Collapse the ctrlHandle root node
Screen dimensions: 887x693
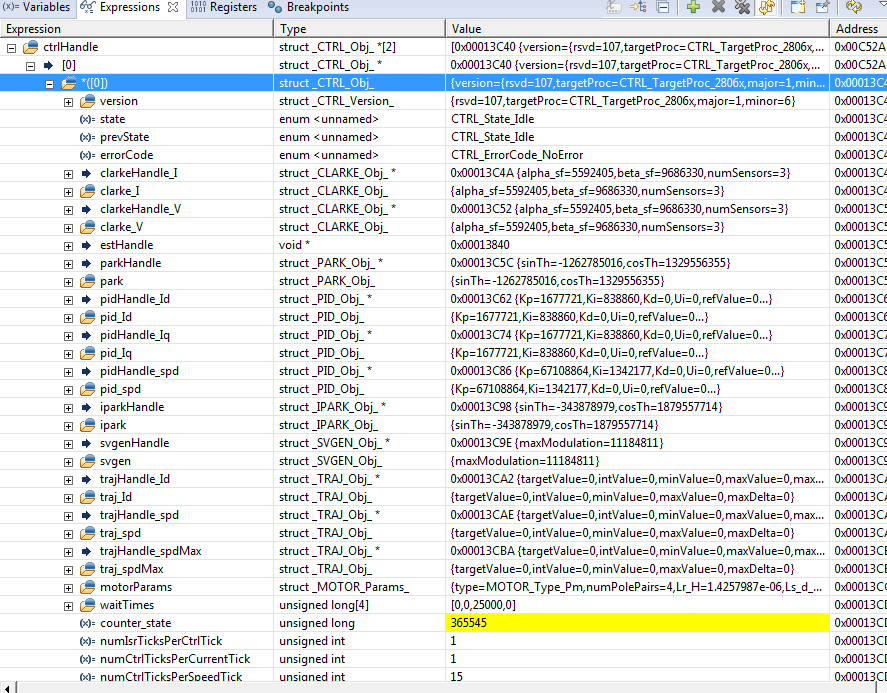tap(11, 48)
